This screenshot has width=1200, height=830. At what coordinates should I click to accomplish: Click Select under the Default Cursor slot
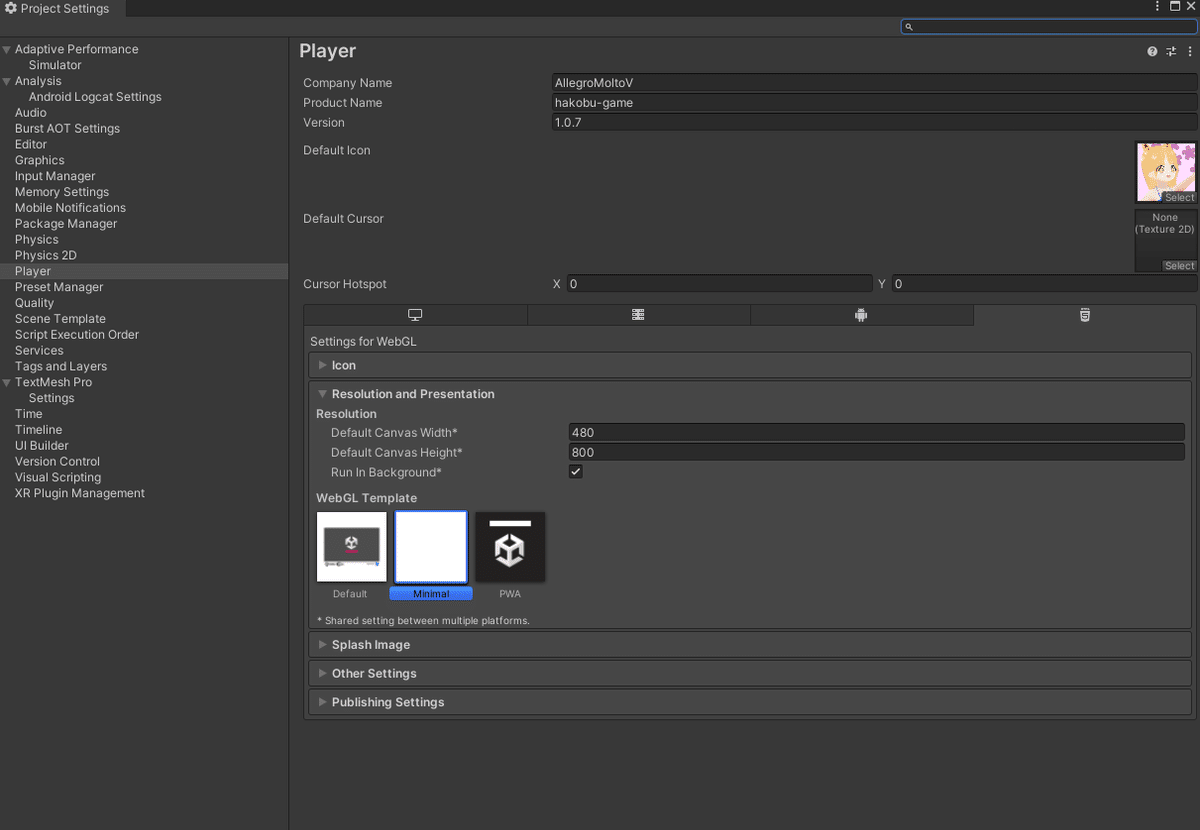point(1179,266)
